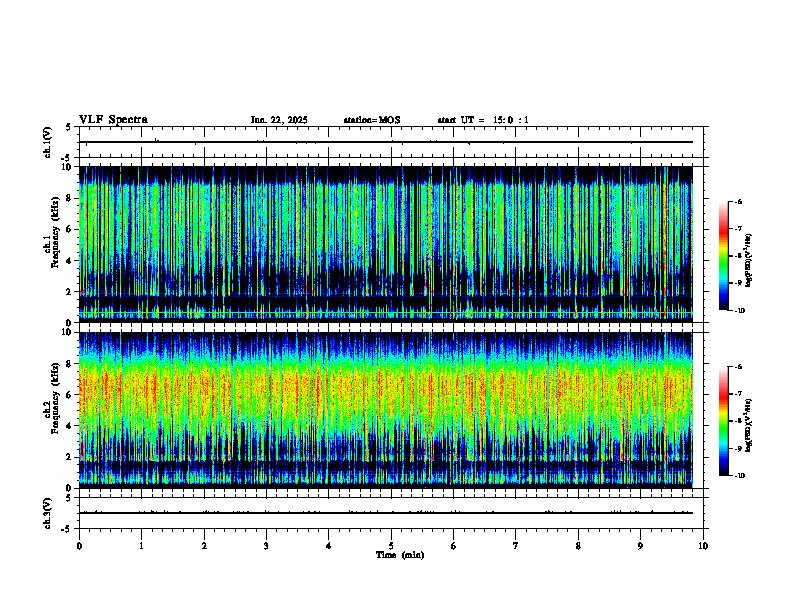Image resolution: width=792 pixels, height=612 pixels.
Task: Select the ch.1 "Frequency (kHz)" axis label
Action: coord(55,232)
